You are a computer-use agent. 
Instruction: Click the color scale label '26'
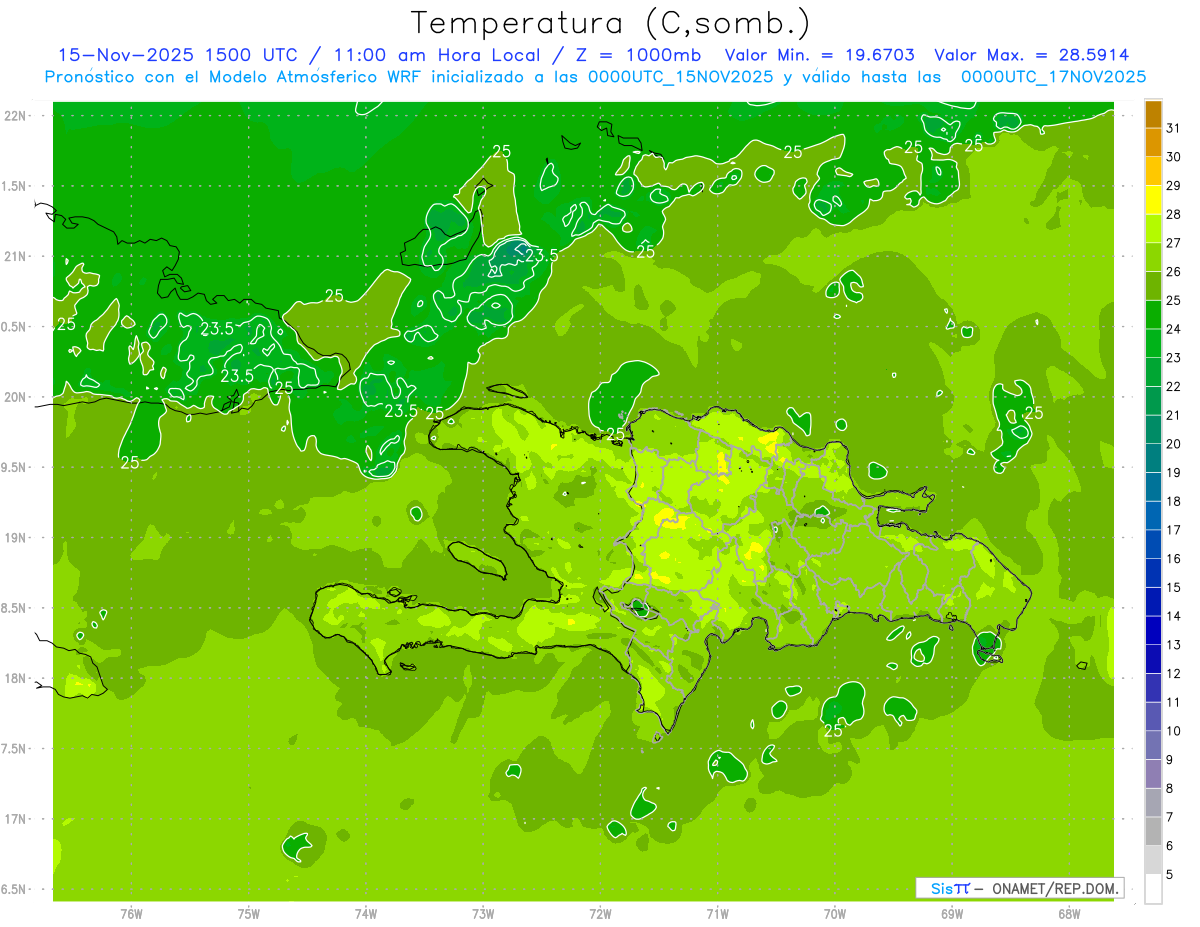[x=1174, y=271]
